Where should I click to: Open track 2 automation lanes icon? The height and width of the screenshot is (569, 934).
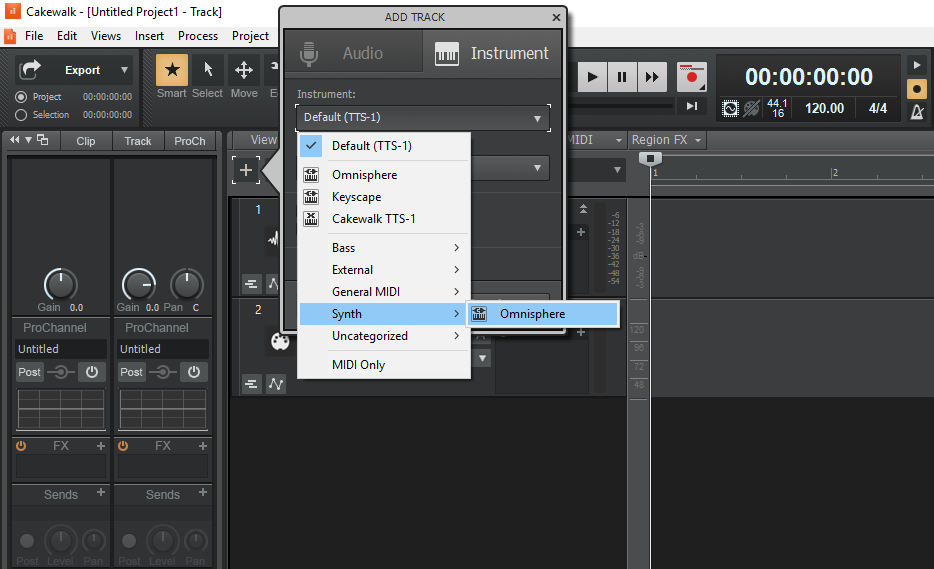point(276,384)
